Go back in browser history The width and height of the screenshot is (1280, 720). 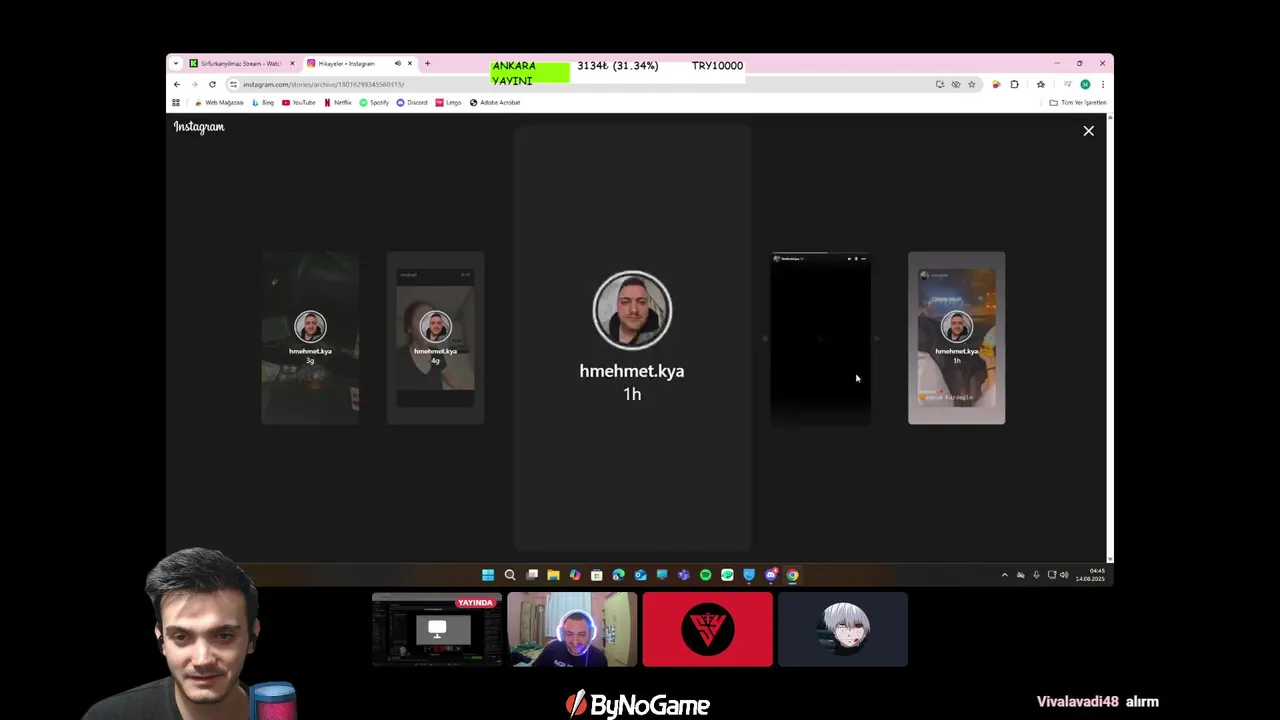coord(177,84)
